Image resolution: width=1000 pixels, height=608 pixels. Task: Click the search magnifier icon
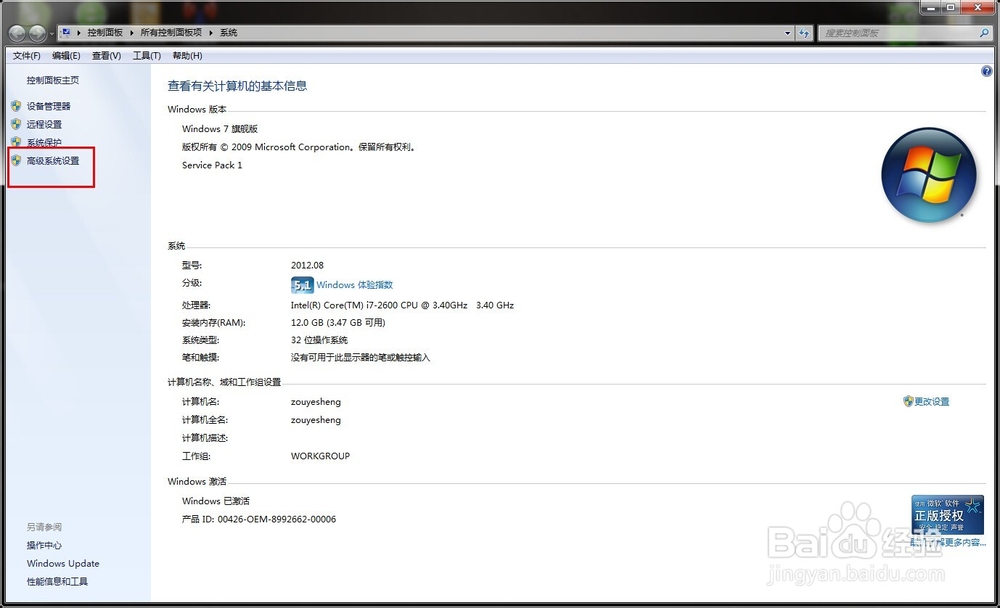(x=984, y=33)
